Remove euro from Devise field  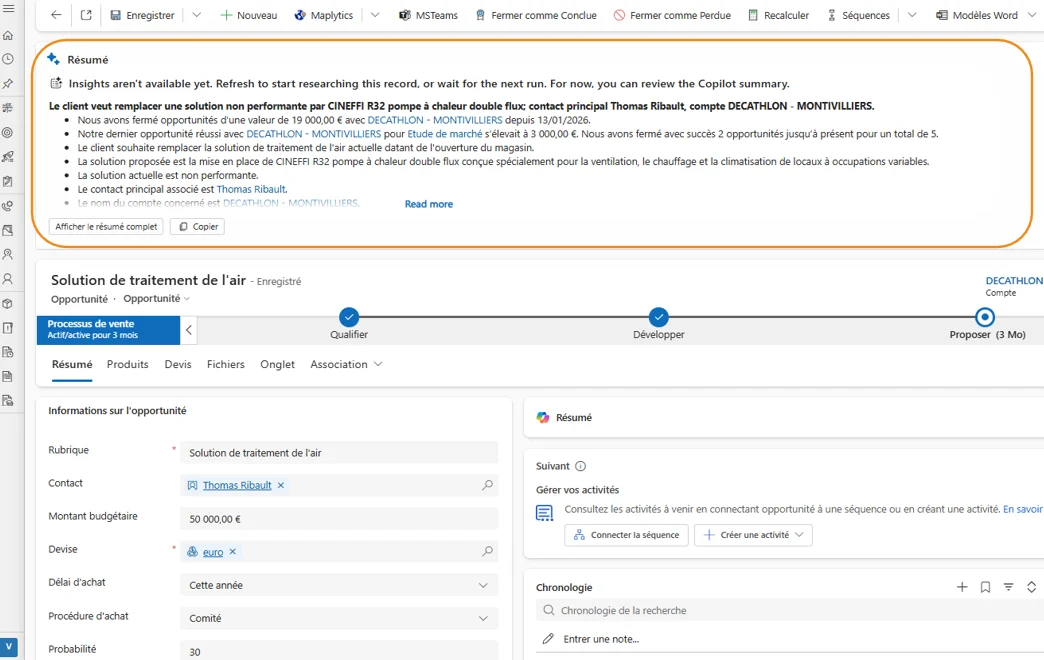(232, 551)
